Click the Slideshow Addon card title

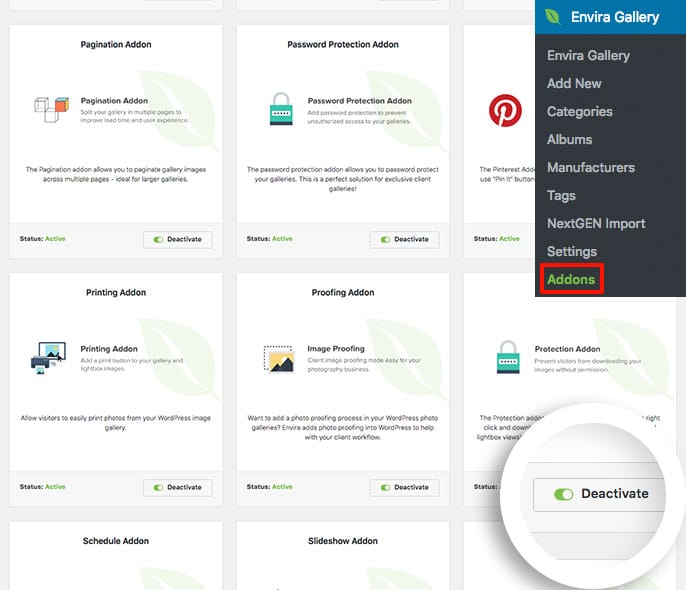pos(343,541)
